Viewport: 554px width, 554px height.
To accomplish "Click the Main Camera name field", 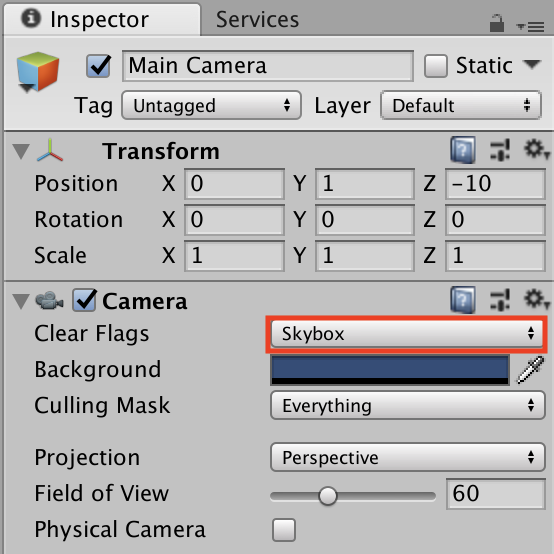I will [x=268, y=66].
